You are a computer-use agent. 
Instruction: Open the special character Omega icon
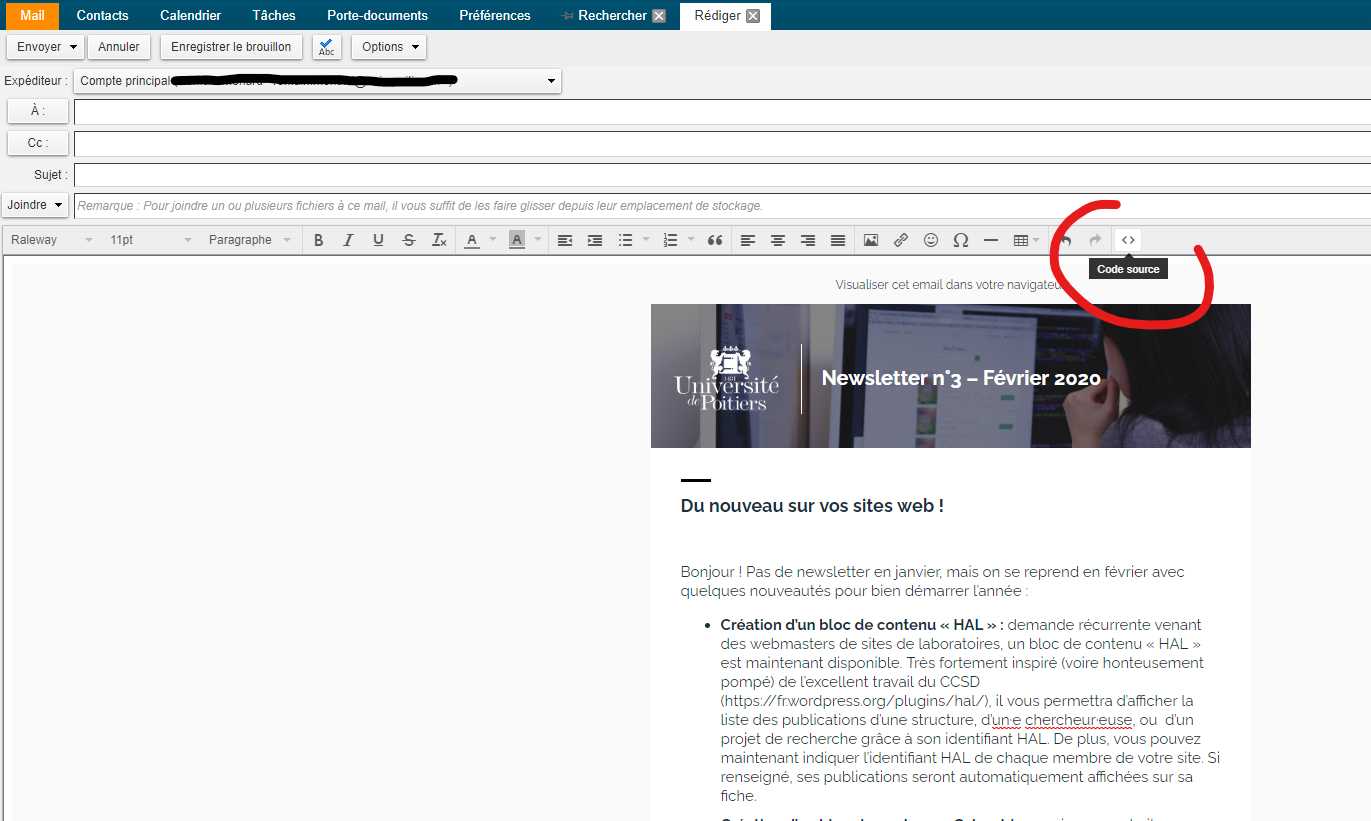(x=961, y=240)
